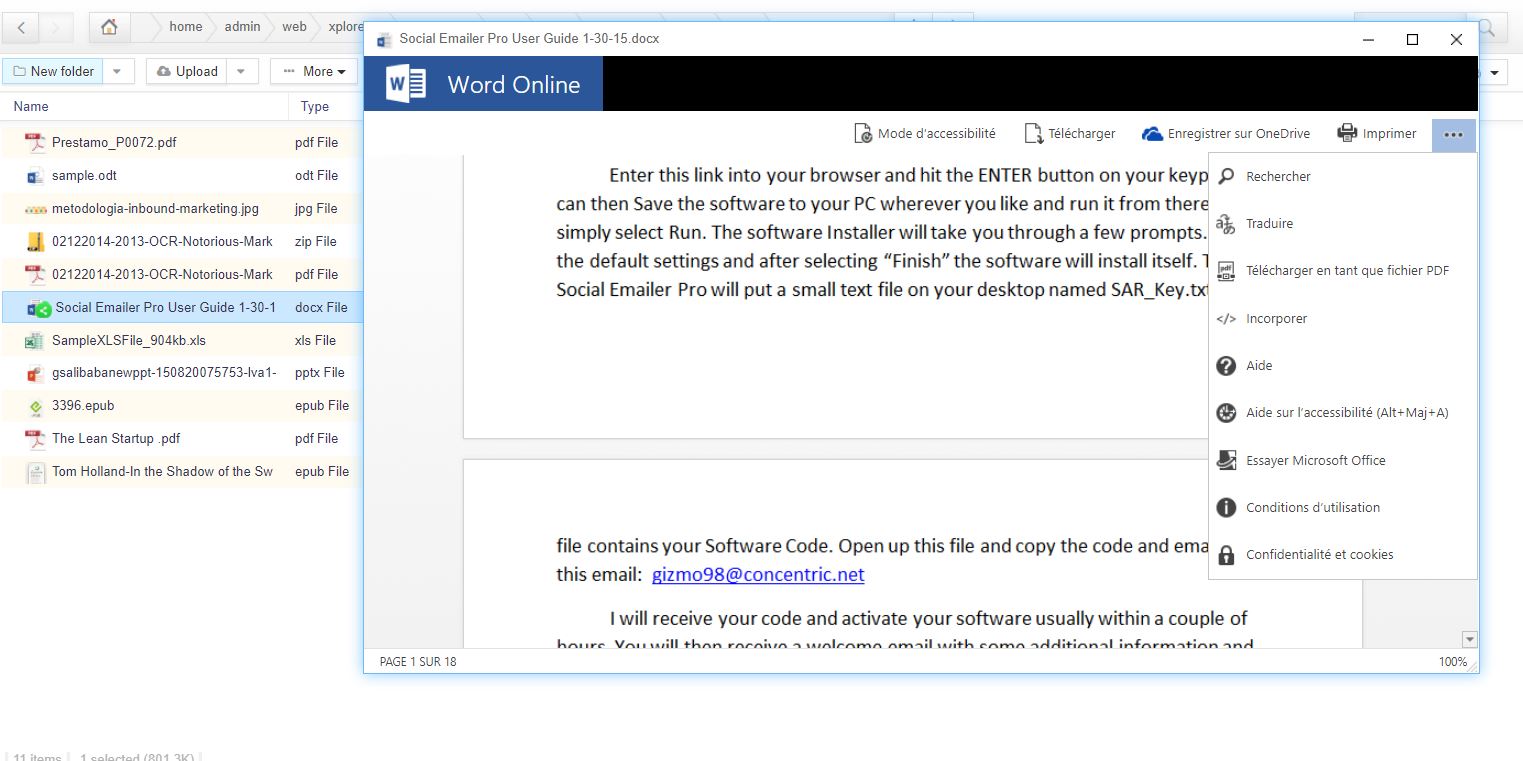Click the PDF icon of Prestamo_P0072.pdf

[35, 142]
